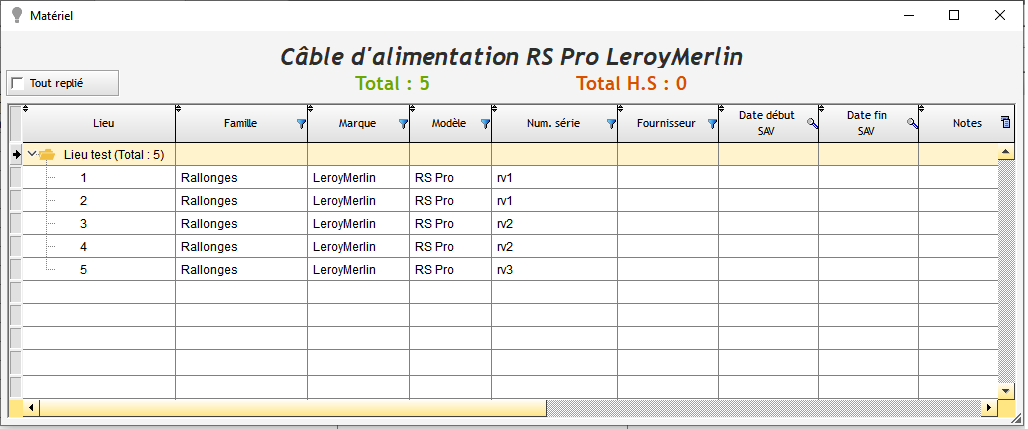Image resolution: width=1028 pixels, height=429 pixels.
Task: Sort by the Num. série column header
Action: (x=553, y=123)
